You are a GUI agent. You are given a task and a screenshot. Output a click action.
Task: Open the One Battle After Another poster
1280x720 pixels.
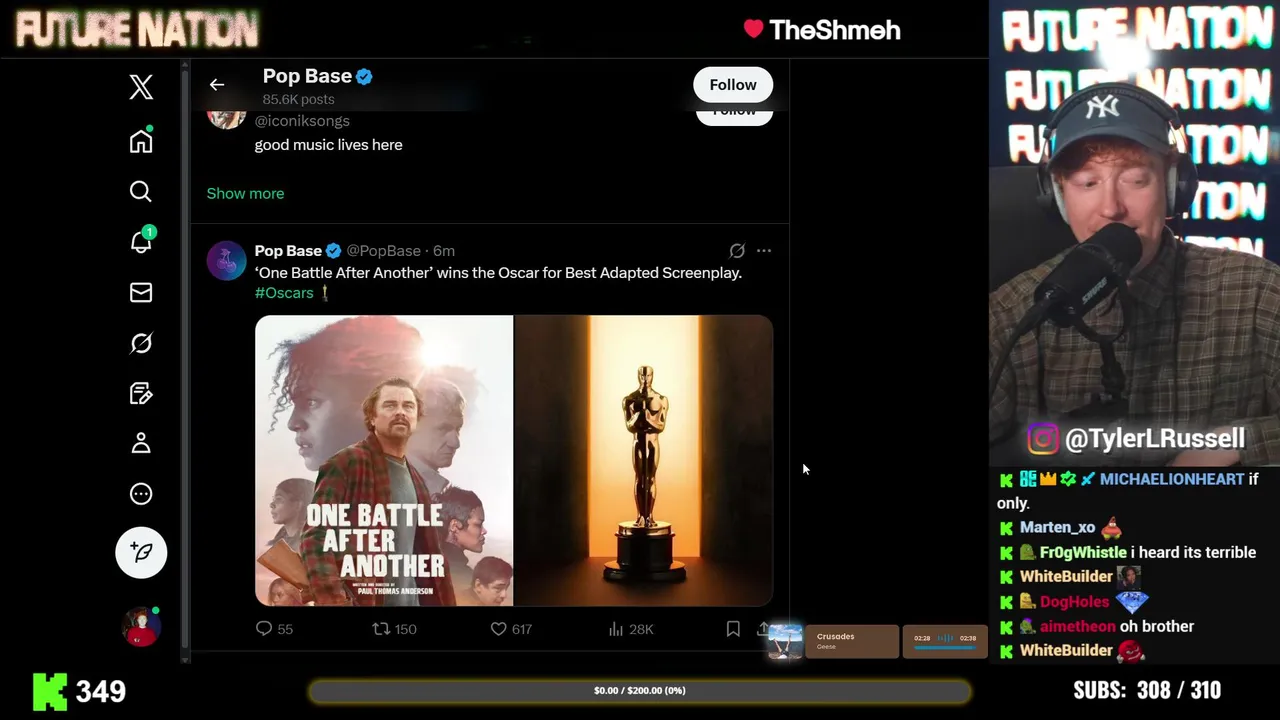coord(384,461)
